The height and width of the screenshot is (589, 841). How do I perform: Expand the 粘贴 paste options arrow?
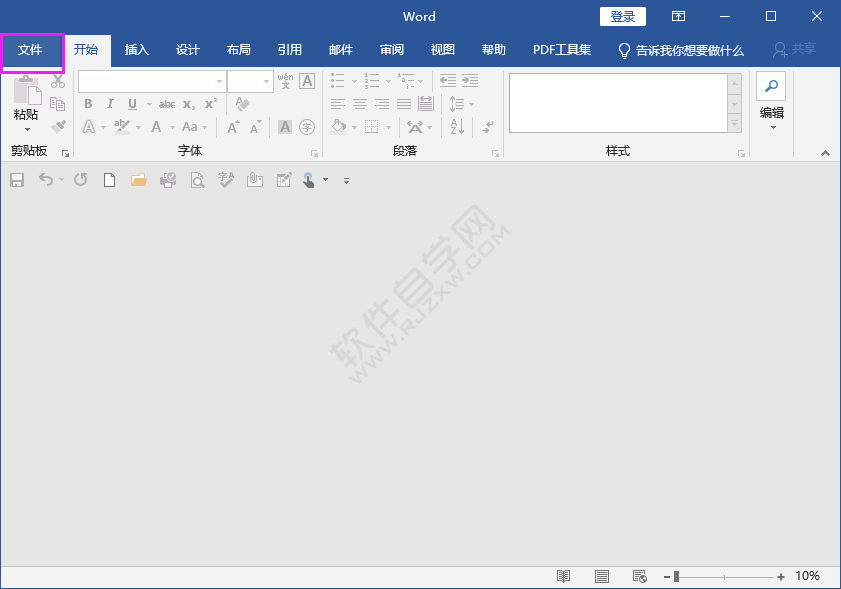coord(27,129)
